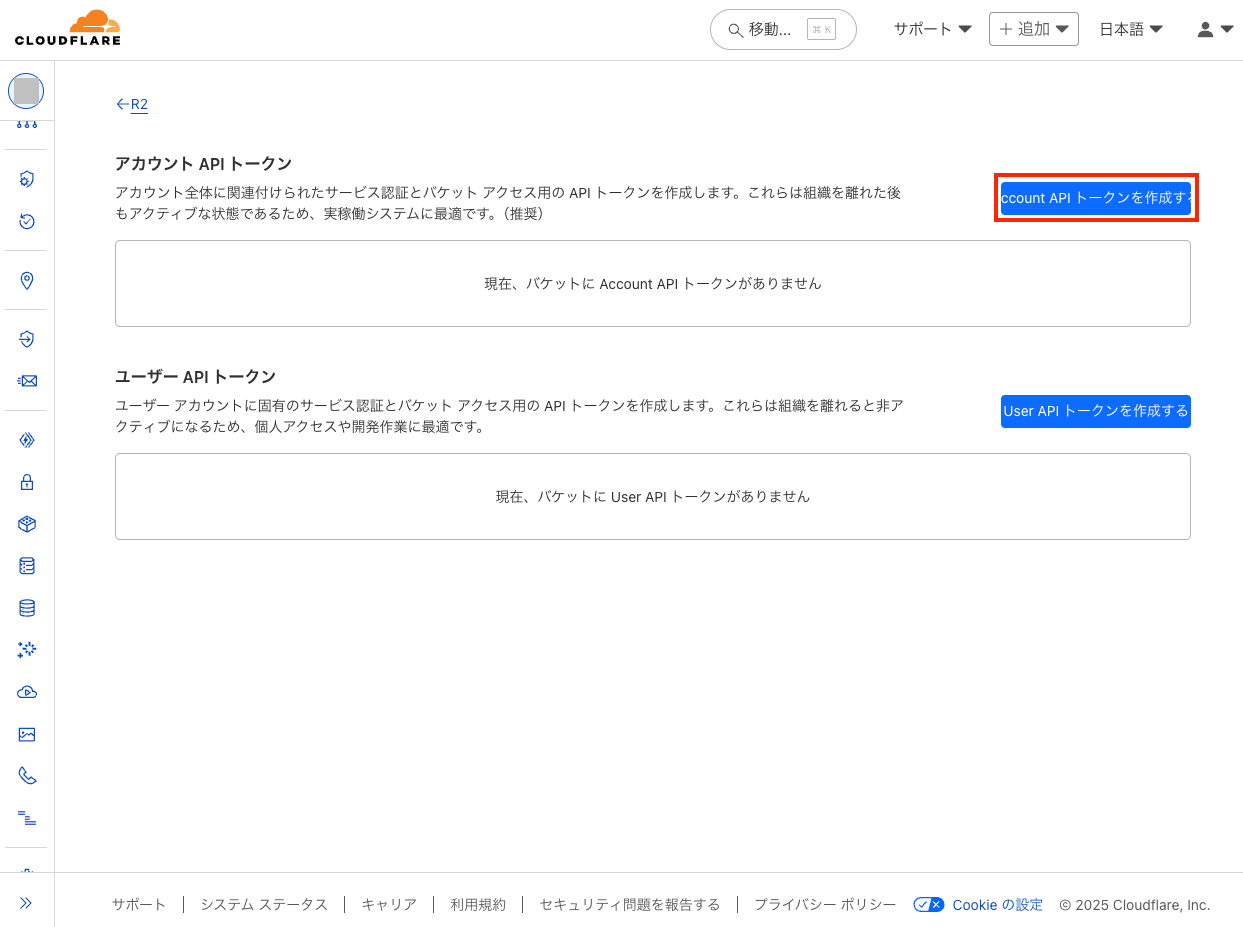Click the Account API トークンを作成する button
Screen dimensions: 1243x927
[1095, 198]
